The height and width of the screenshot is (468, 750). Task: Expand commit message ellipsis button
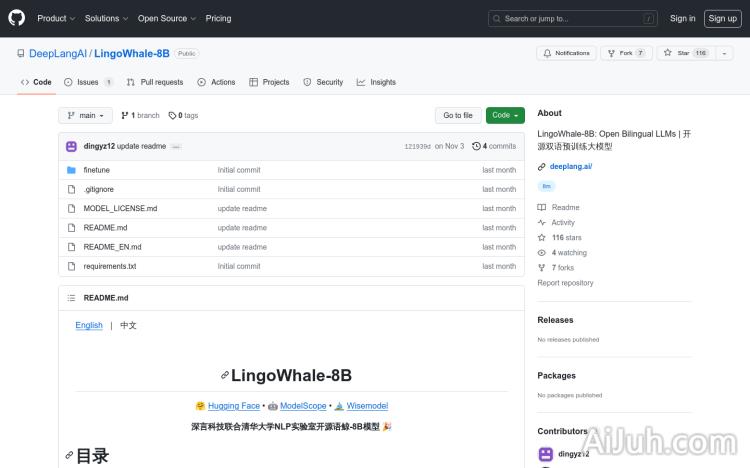tap(176, 146)
